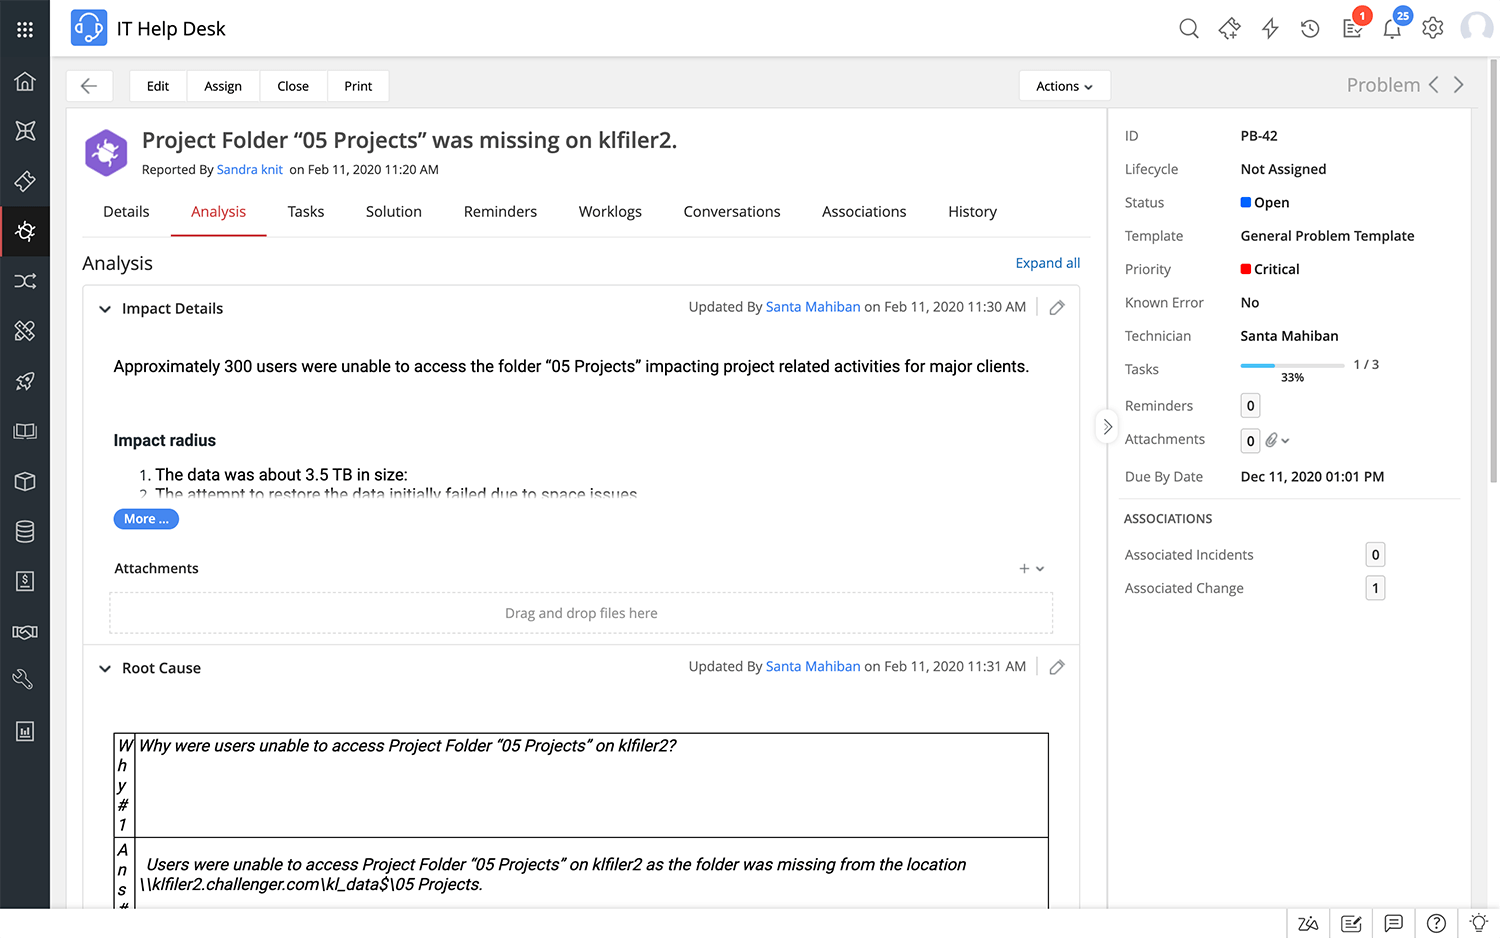The image size is (1500, 938).
Task: Open the Conversations tab
Action: coord(732,212)
